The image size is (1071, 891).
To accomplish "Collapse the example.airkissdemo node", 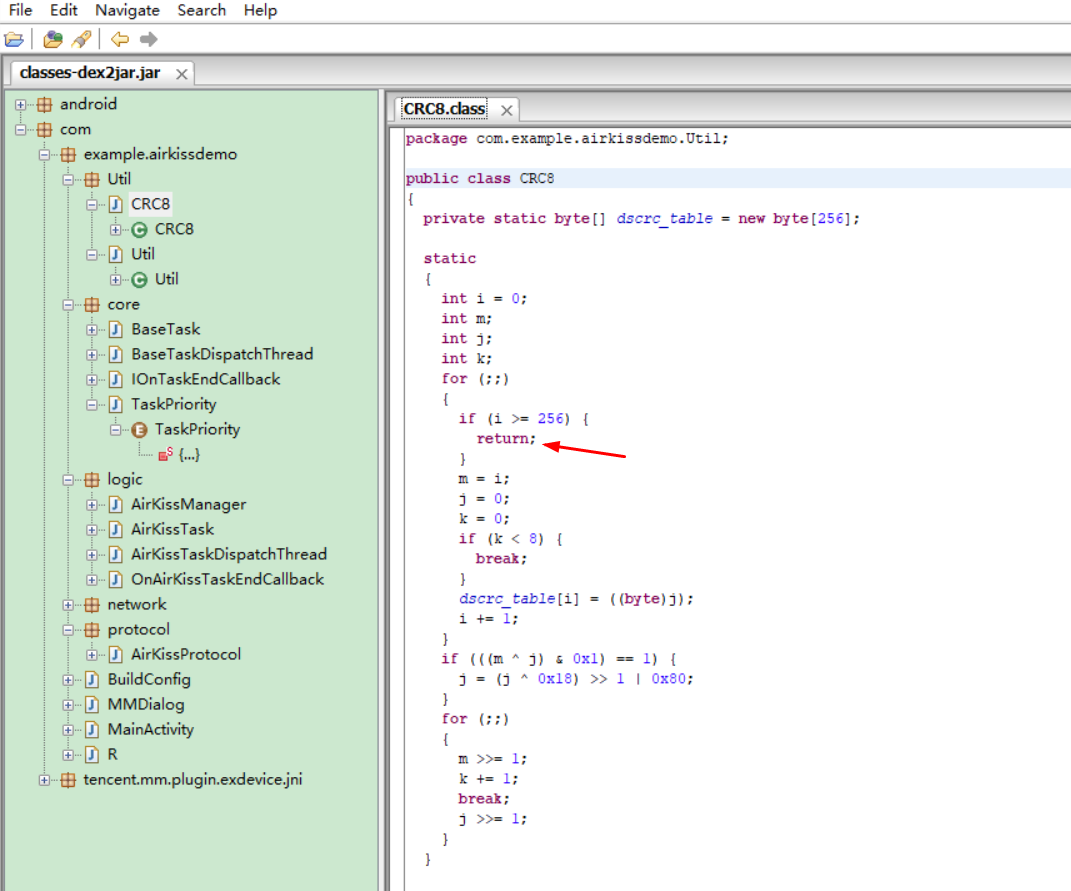I will 44,155.
